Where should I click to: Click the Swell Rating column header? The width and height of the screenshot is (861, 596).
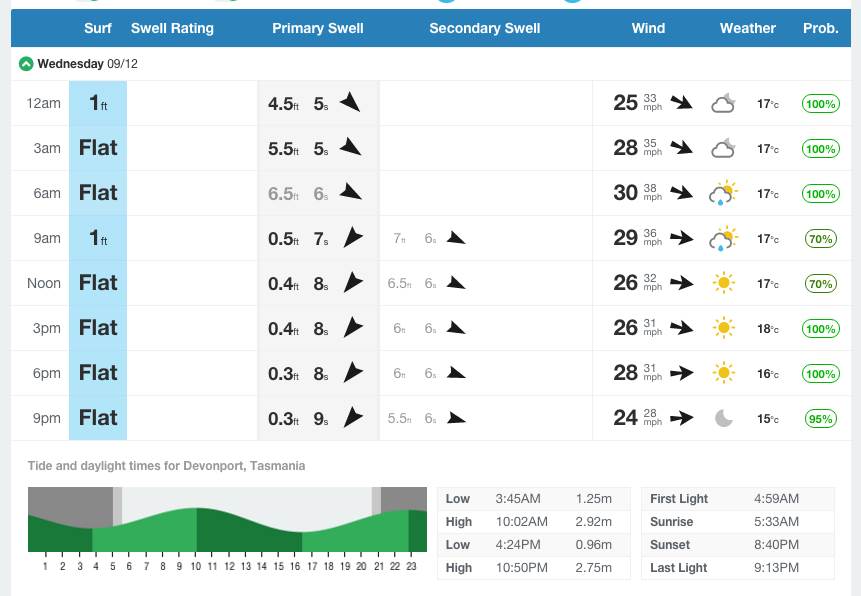tap(172, 28)
